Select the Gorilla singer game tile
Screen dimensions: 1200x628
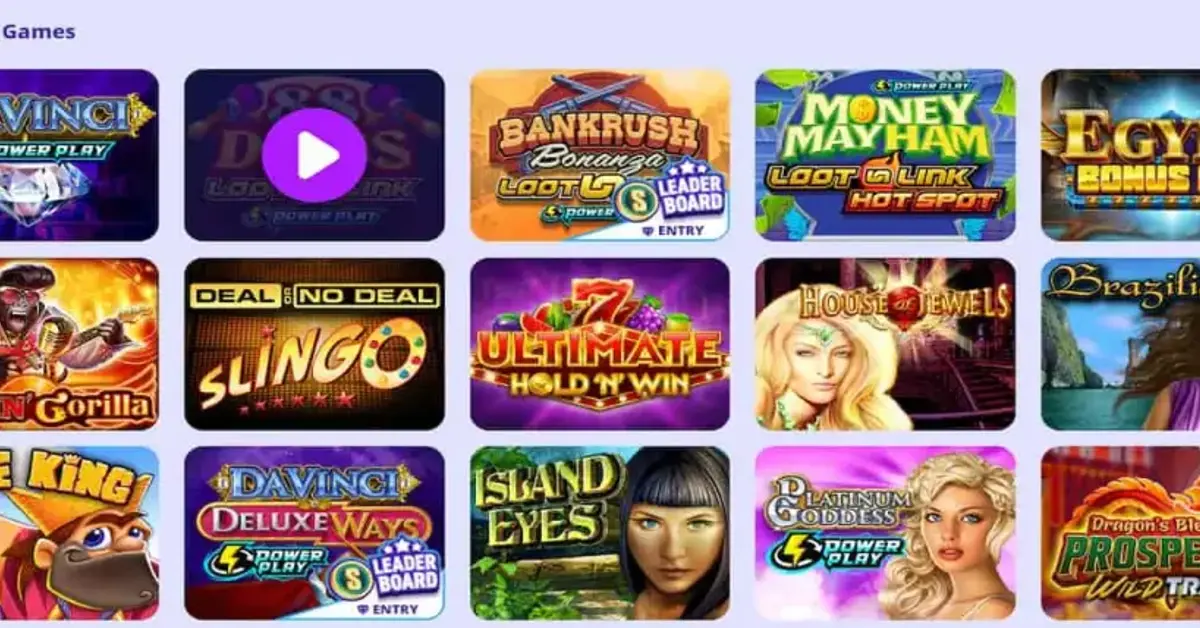pos(79,344)
